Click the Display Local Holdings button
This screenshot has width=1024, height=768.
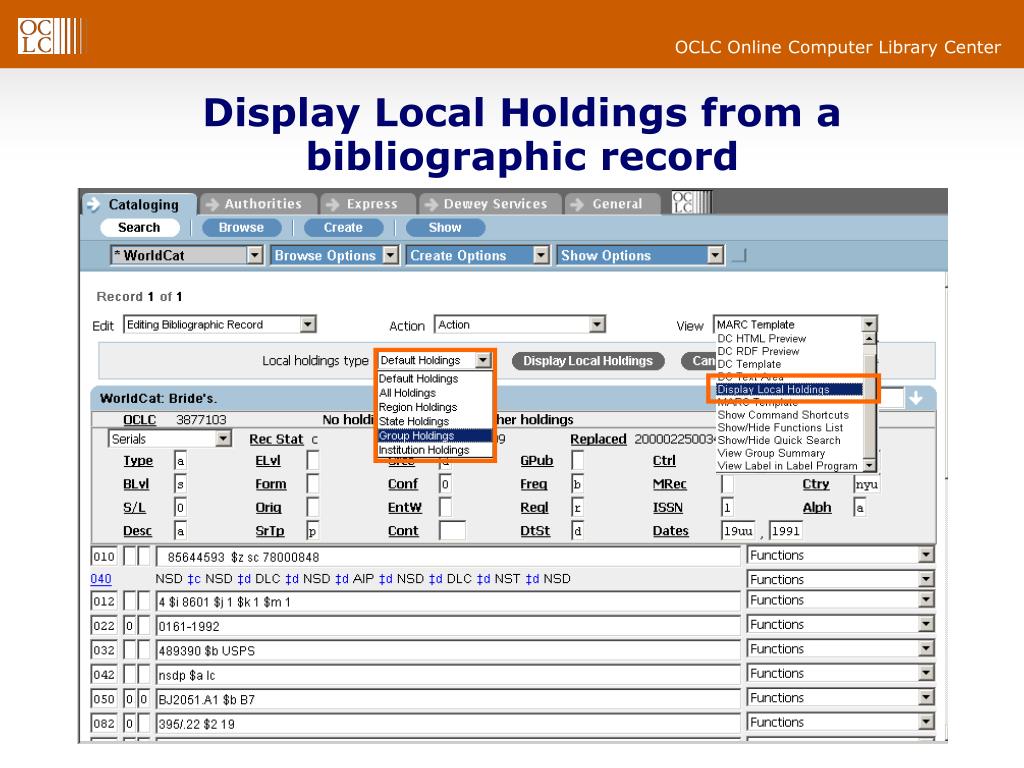pyautogui.click(x=588, y=360)
